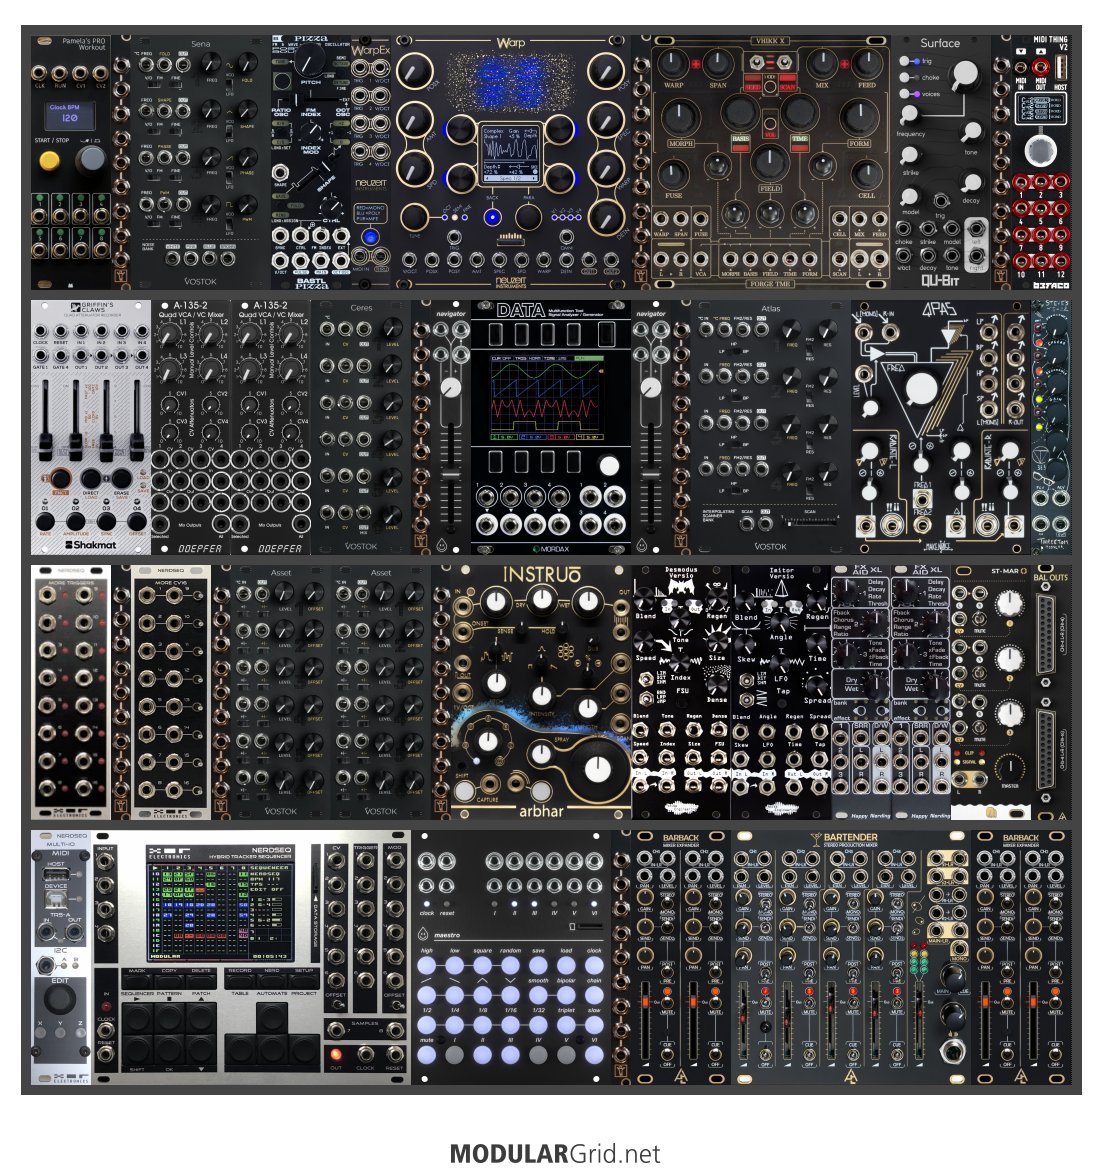Click the headphone jack on the Bartender mixer
1112x1175 pixels.
[954, 1052]
